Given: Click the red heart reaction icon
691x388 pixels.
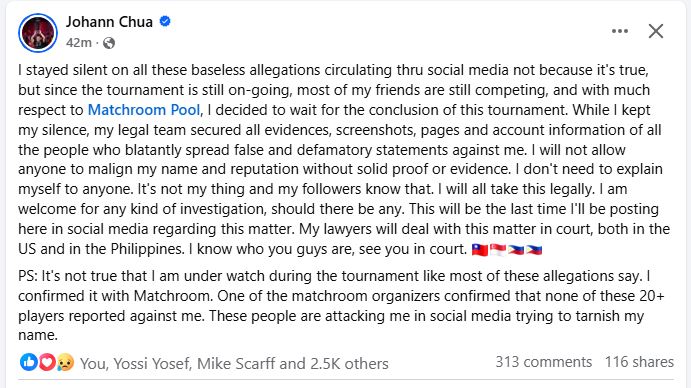Looking at the screenshot, I should (47, 362).
